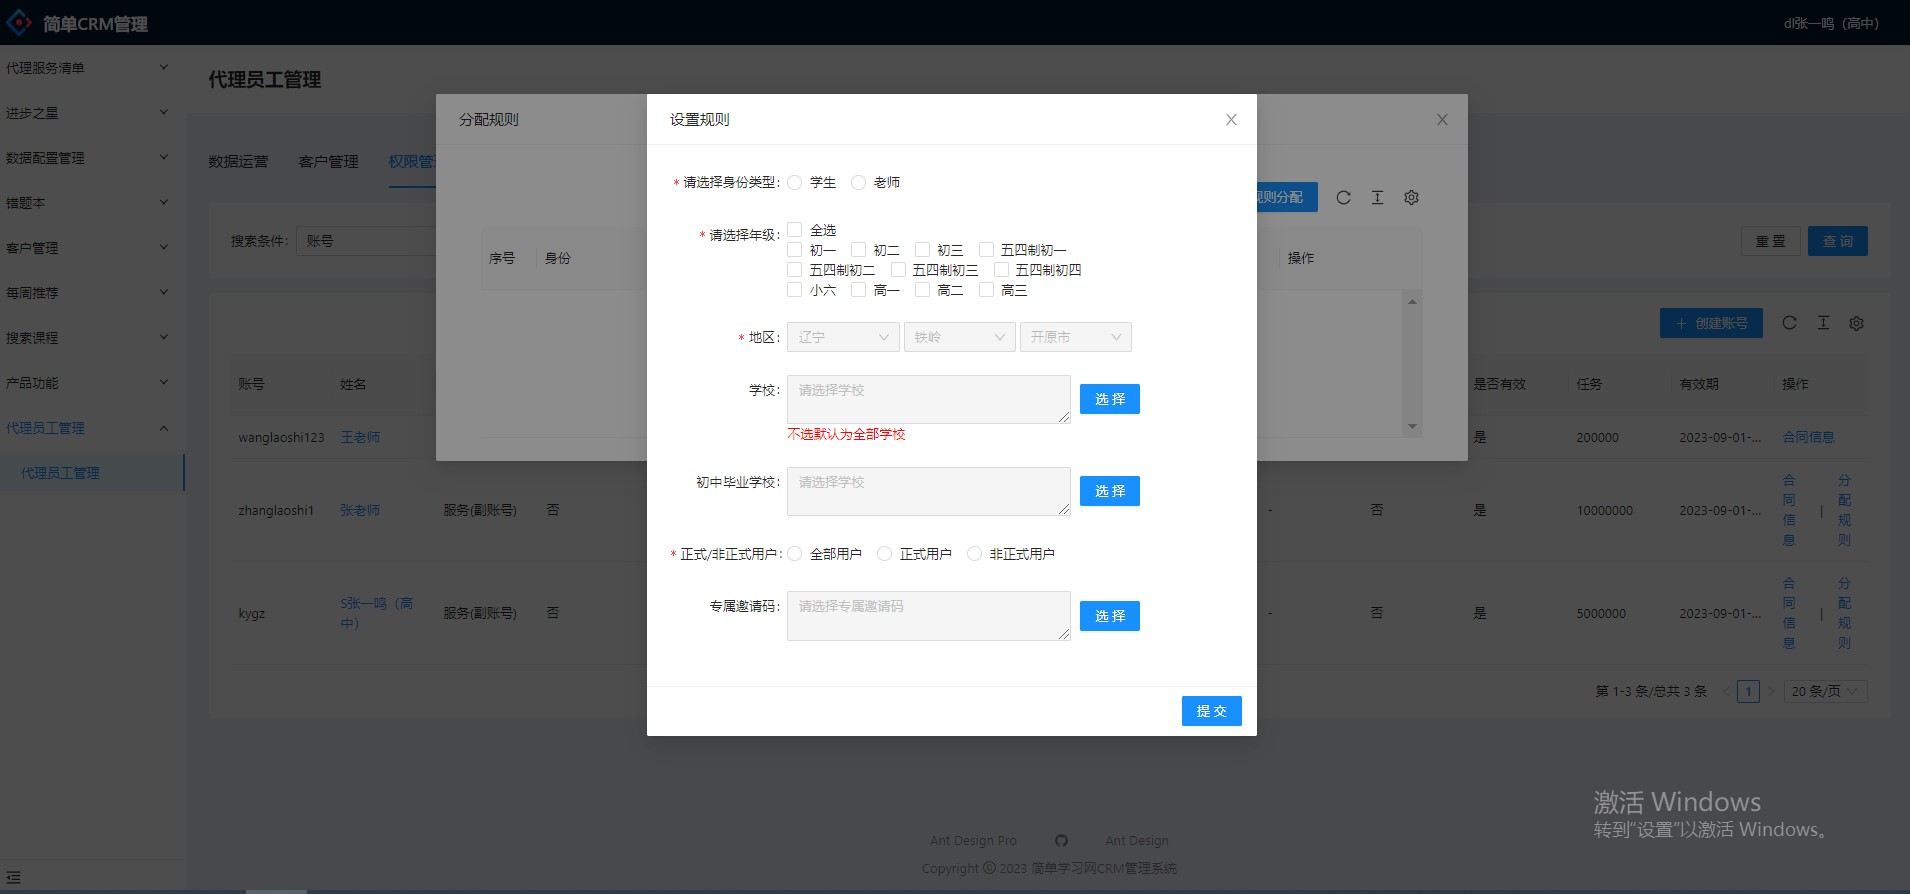Switch to the 数据运营 tab

(x=238, y=162)
